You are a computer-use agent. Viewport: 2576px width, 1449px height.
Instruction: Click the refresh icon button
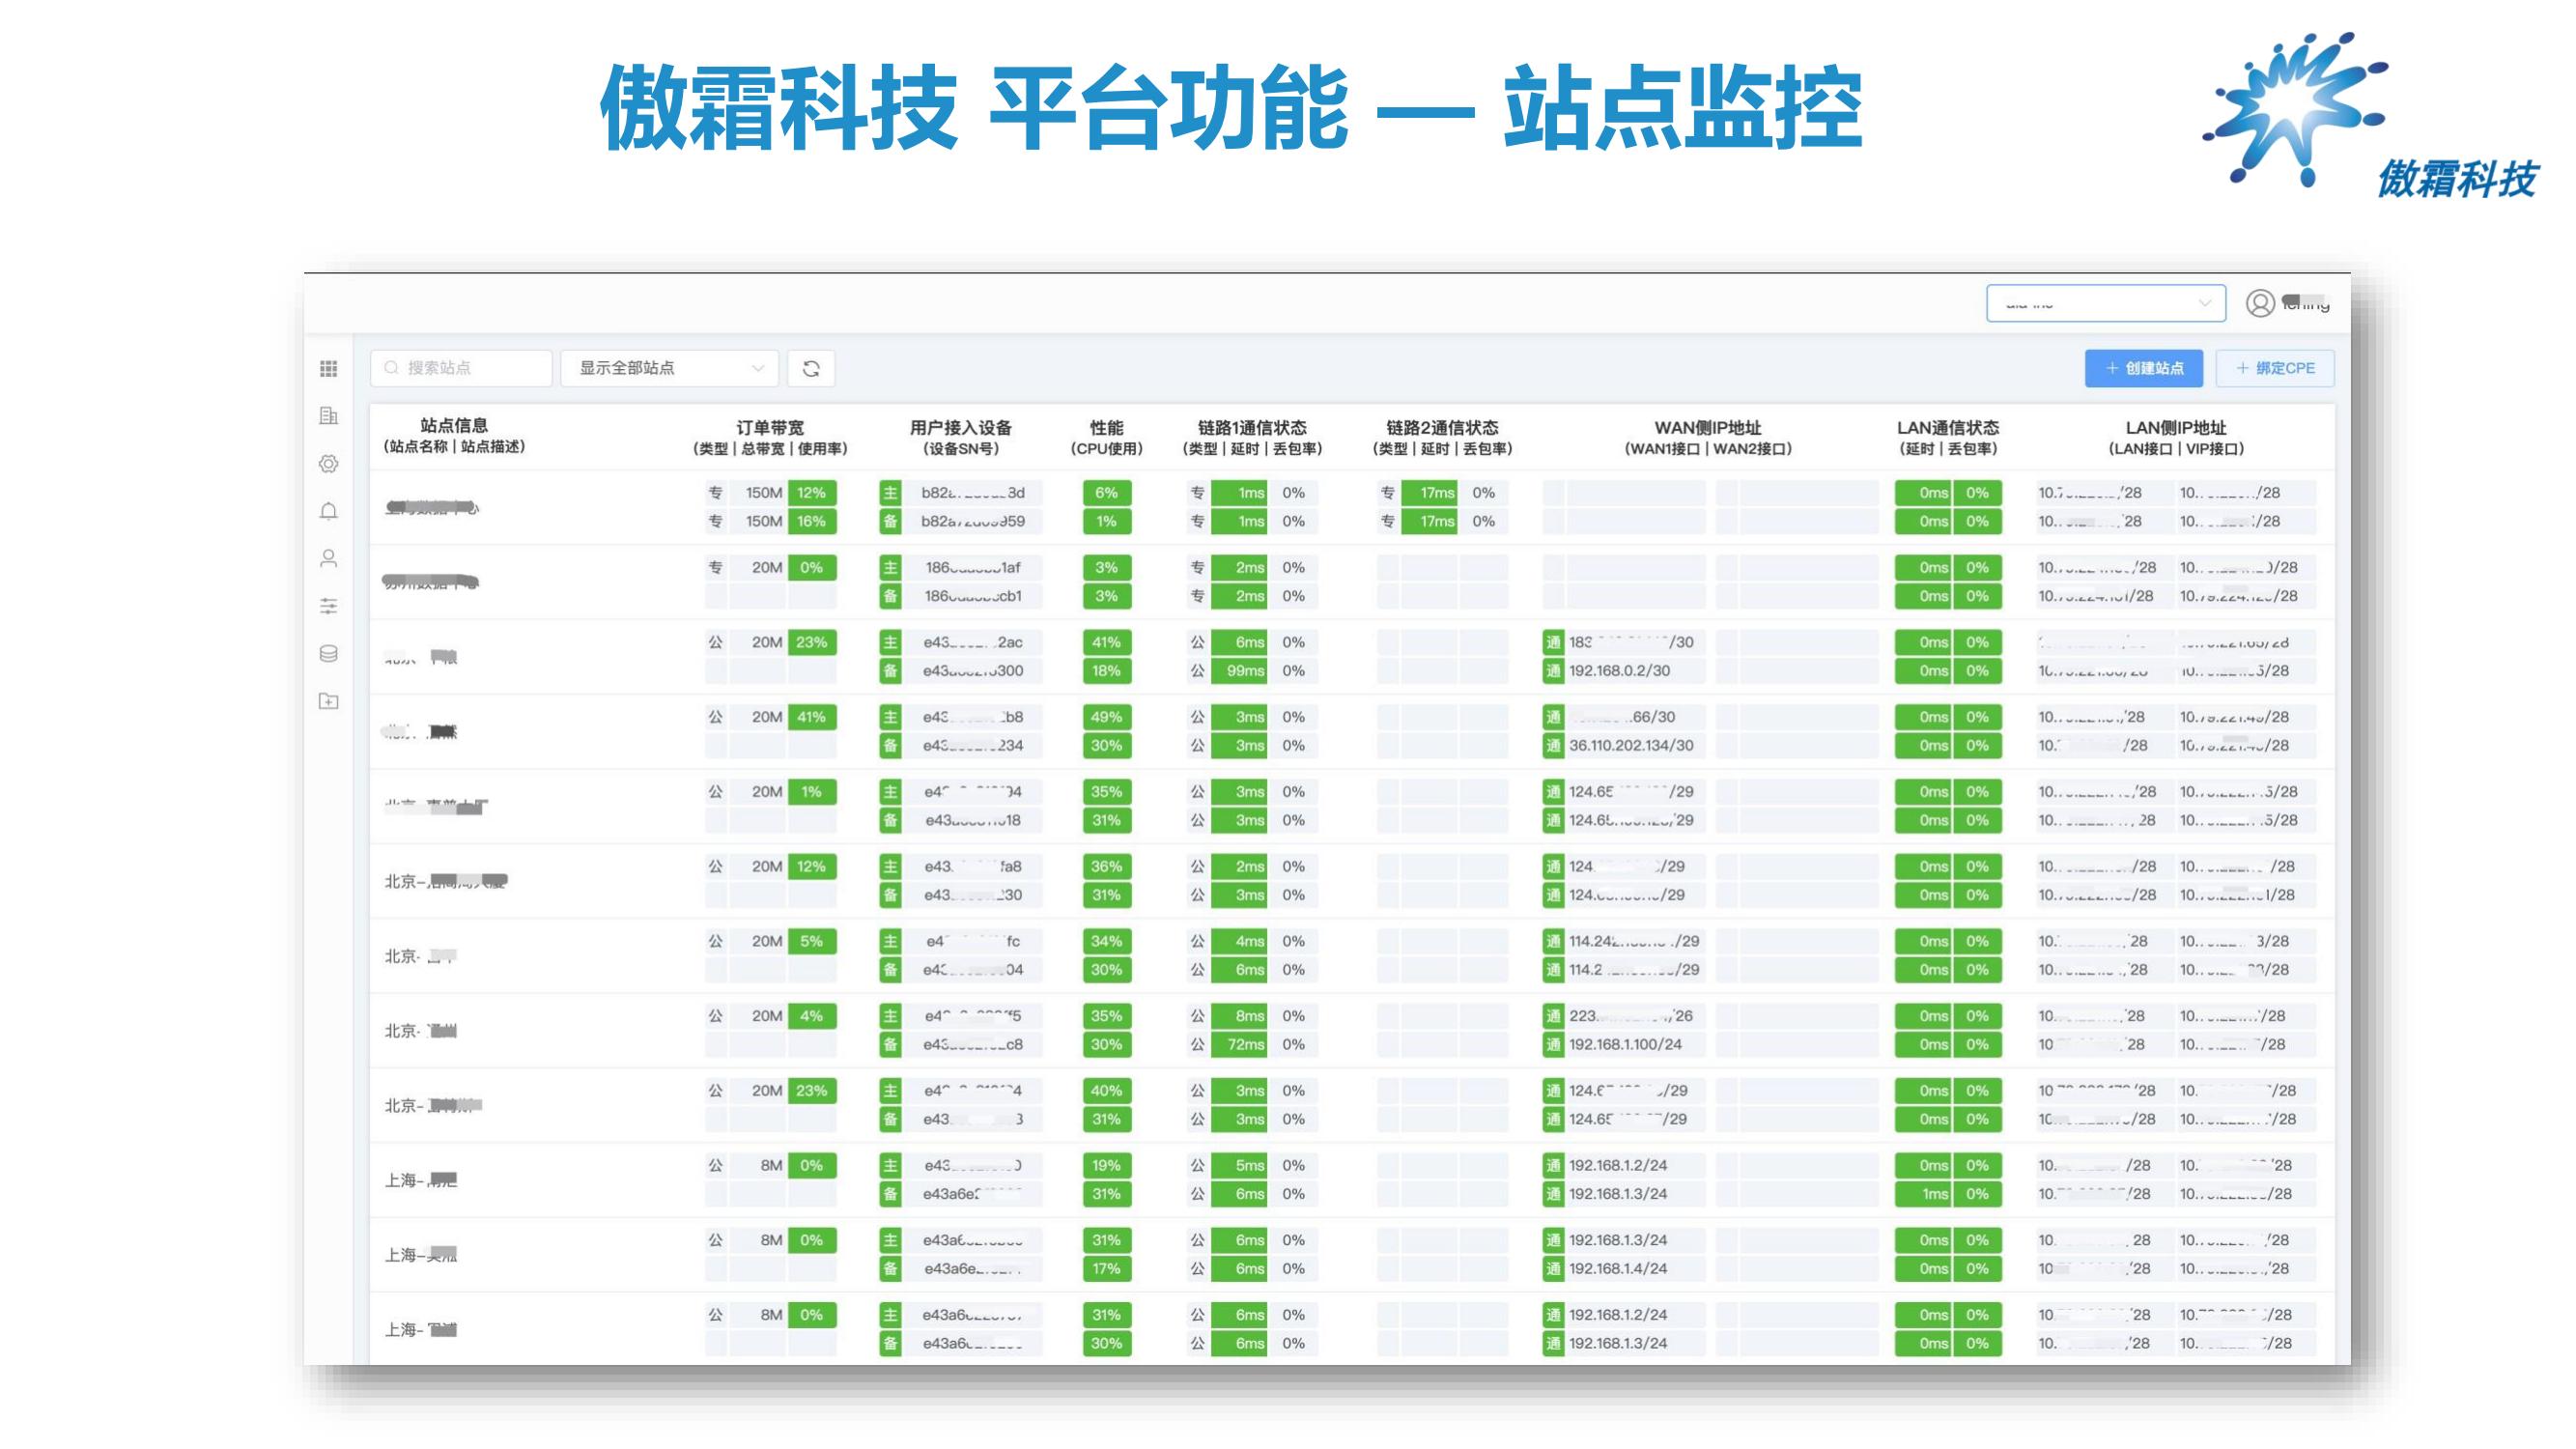point(811,369)
